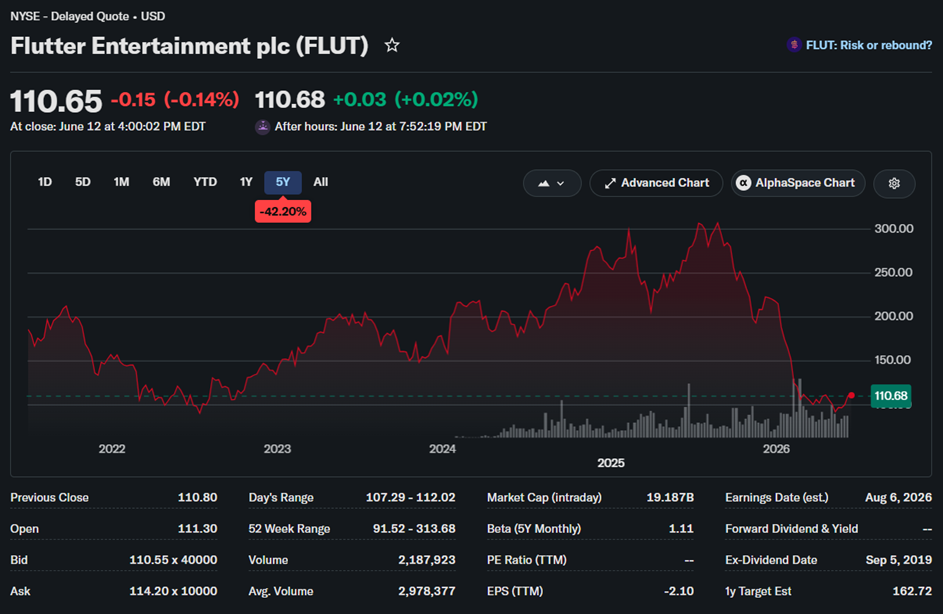Click Volume value 2,187,923

[427, 560]
